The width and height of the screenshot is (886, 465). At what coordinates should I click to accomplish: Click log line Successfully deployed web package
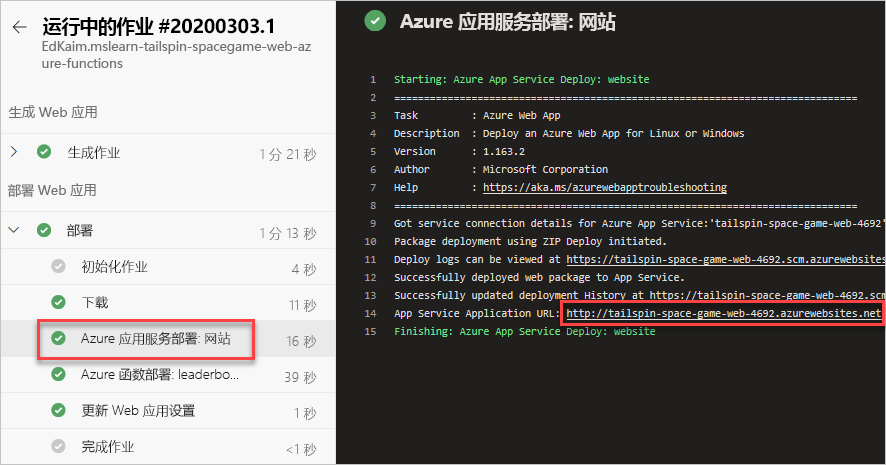tap(539, 277)
